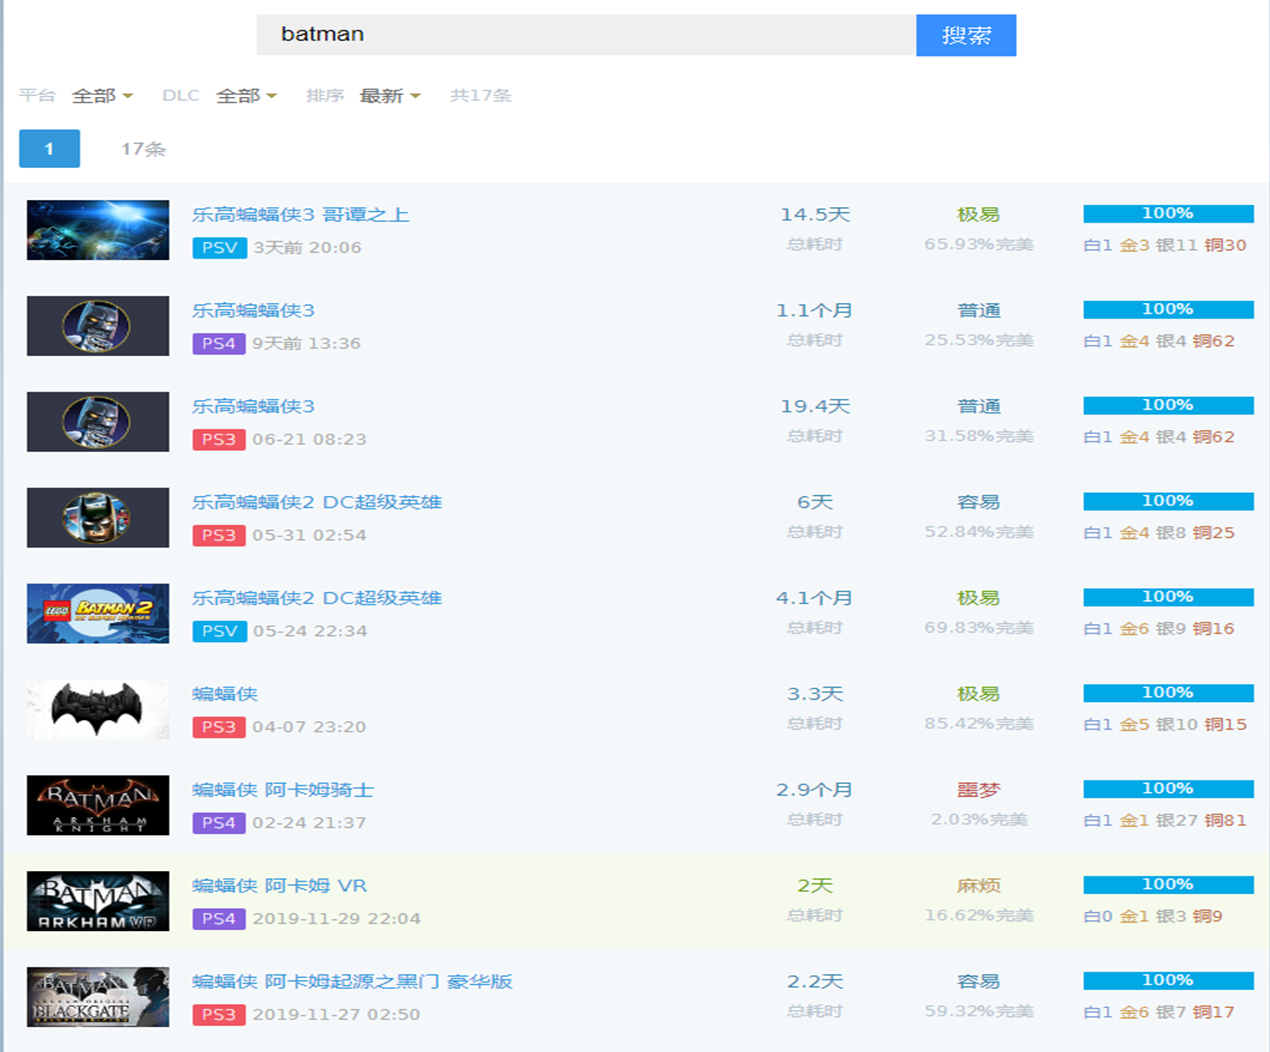Click the 1.1个月 total time value

click(x=815, y=311)
